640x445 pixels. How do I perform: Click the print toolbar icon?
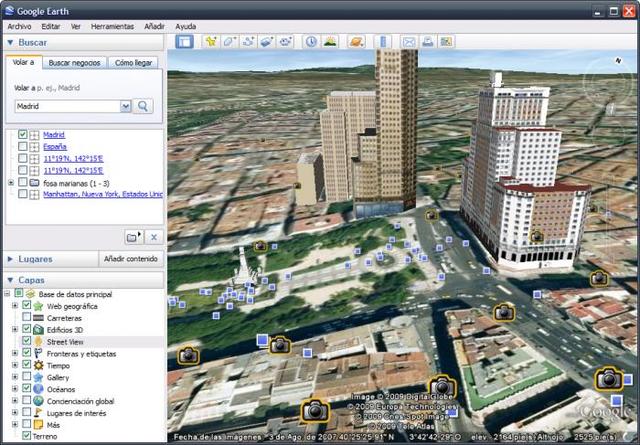(x=427, y=42)
